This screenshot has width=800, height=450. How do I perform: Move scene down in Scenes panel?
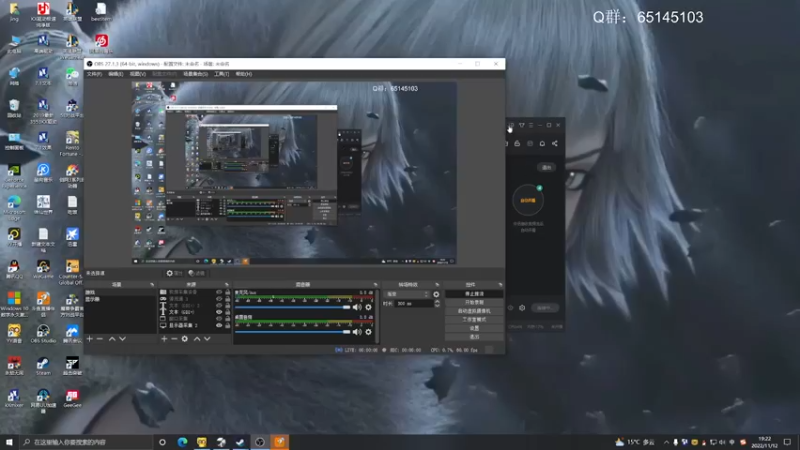[122, 339]
